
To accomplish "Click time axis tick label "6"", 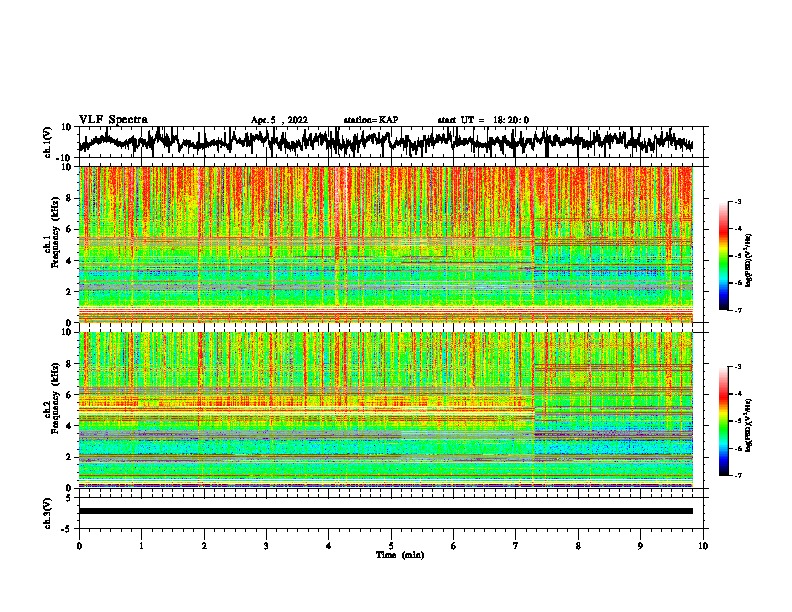I will [454, 546].
